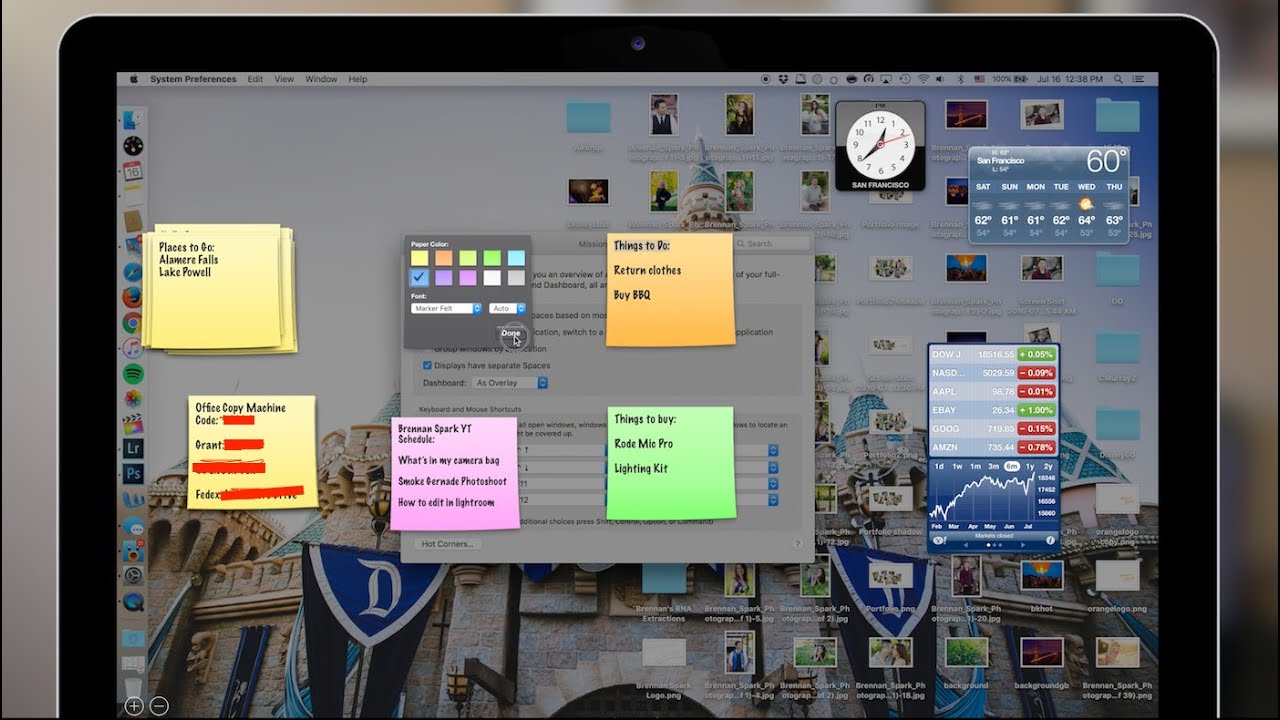The height and width of the screenshot is (720, 1280).
Task: Open the View menu
Action: coord(284,79)
